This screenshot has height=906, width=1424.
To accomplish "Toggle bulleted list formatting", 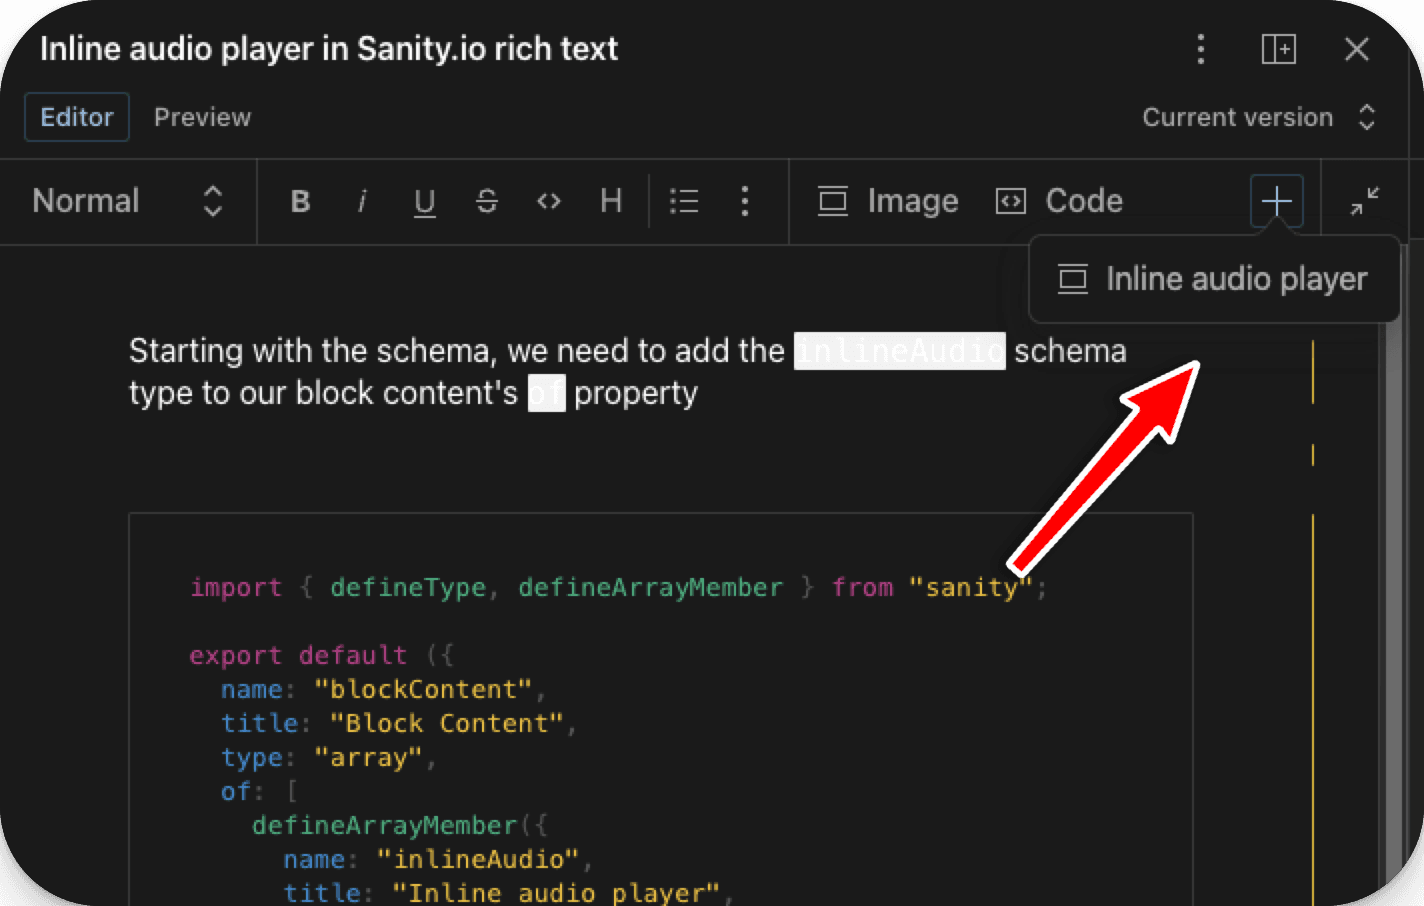I will (684, 202).
